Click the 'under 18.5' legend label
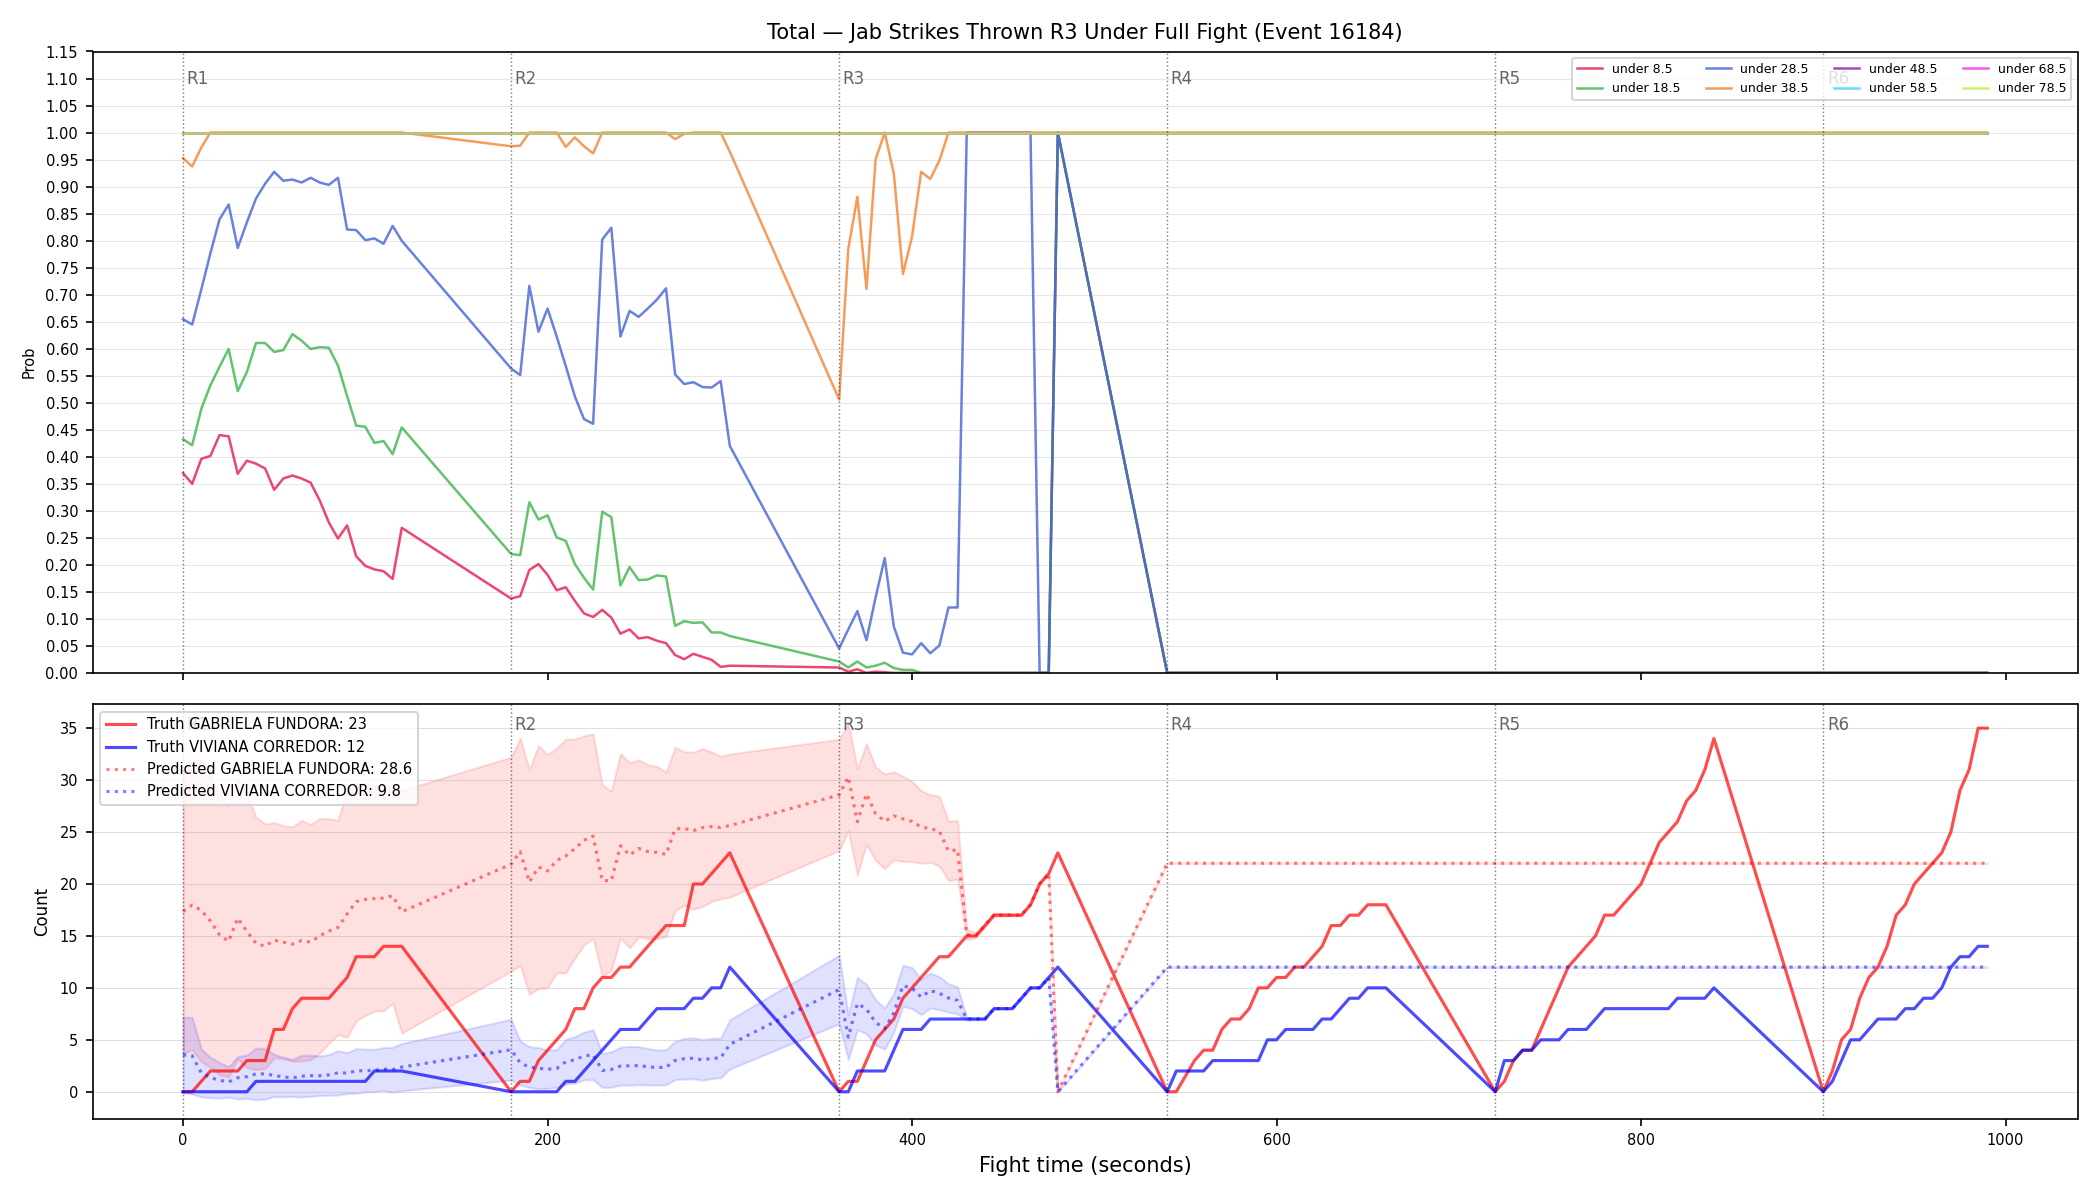 [1645, 88]
